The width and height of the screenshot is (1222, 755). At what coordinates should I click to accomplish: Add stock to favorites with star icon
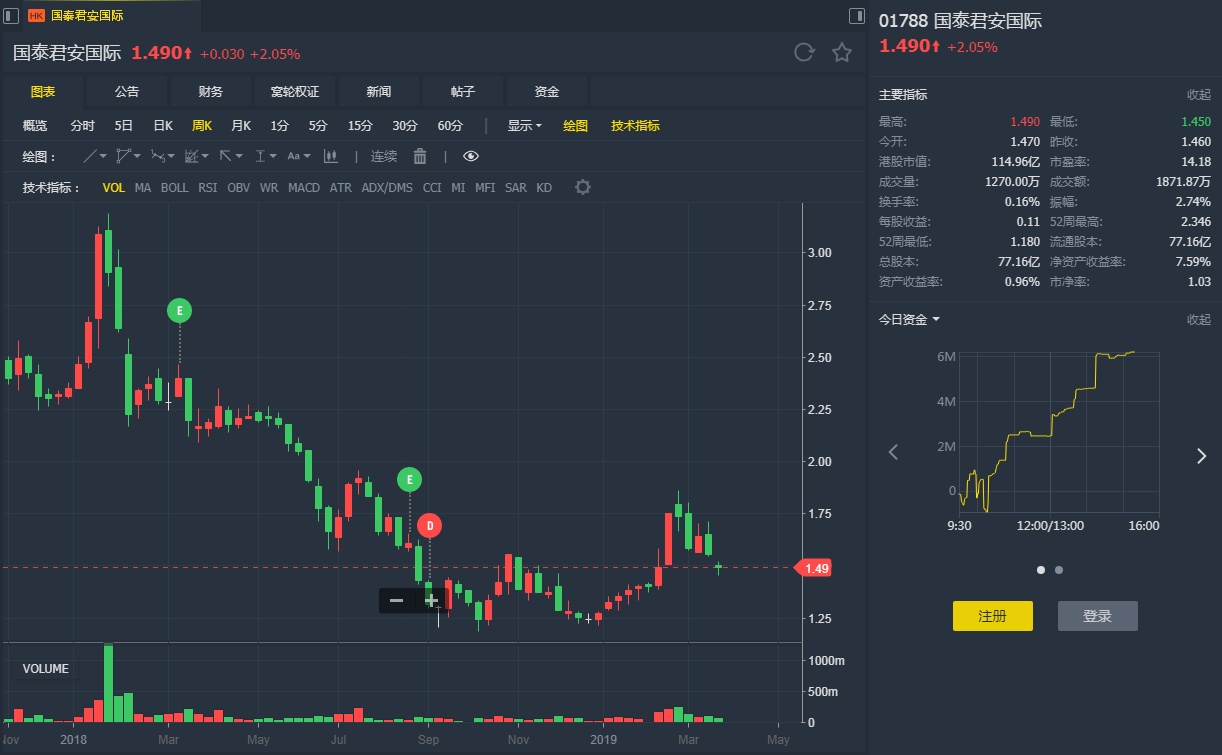(842, 53)
